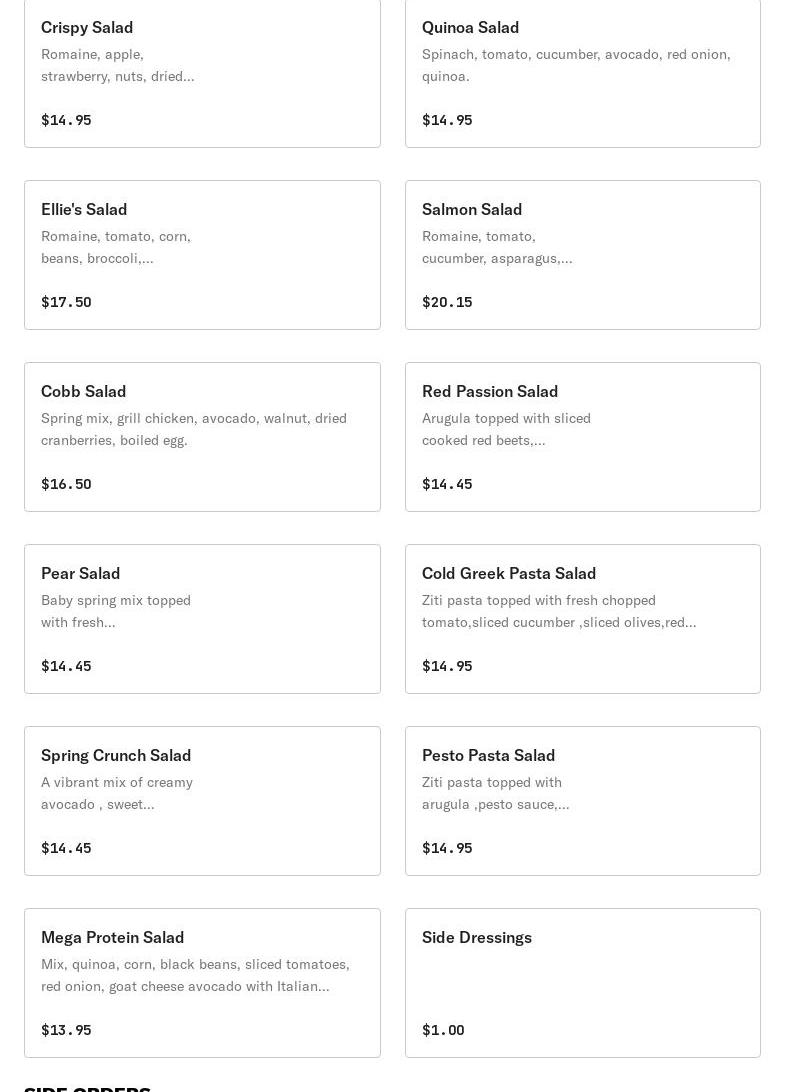The image size is (785, 1092).
Task: Click the $17.50 price on Ellie's Salad
Action: tap(66, 302)
